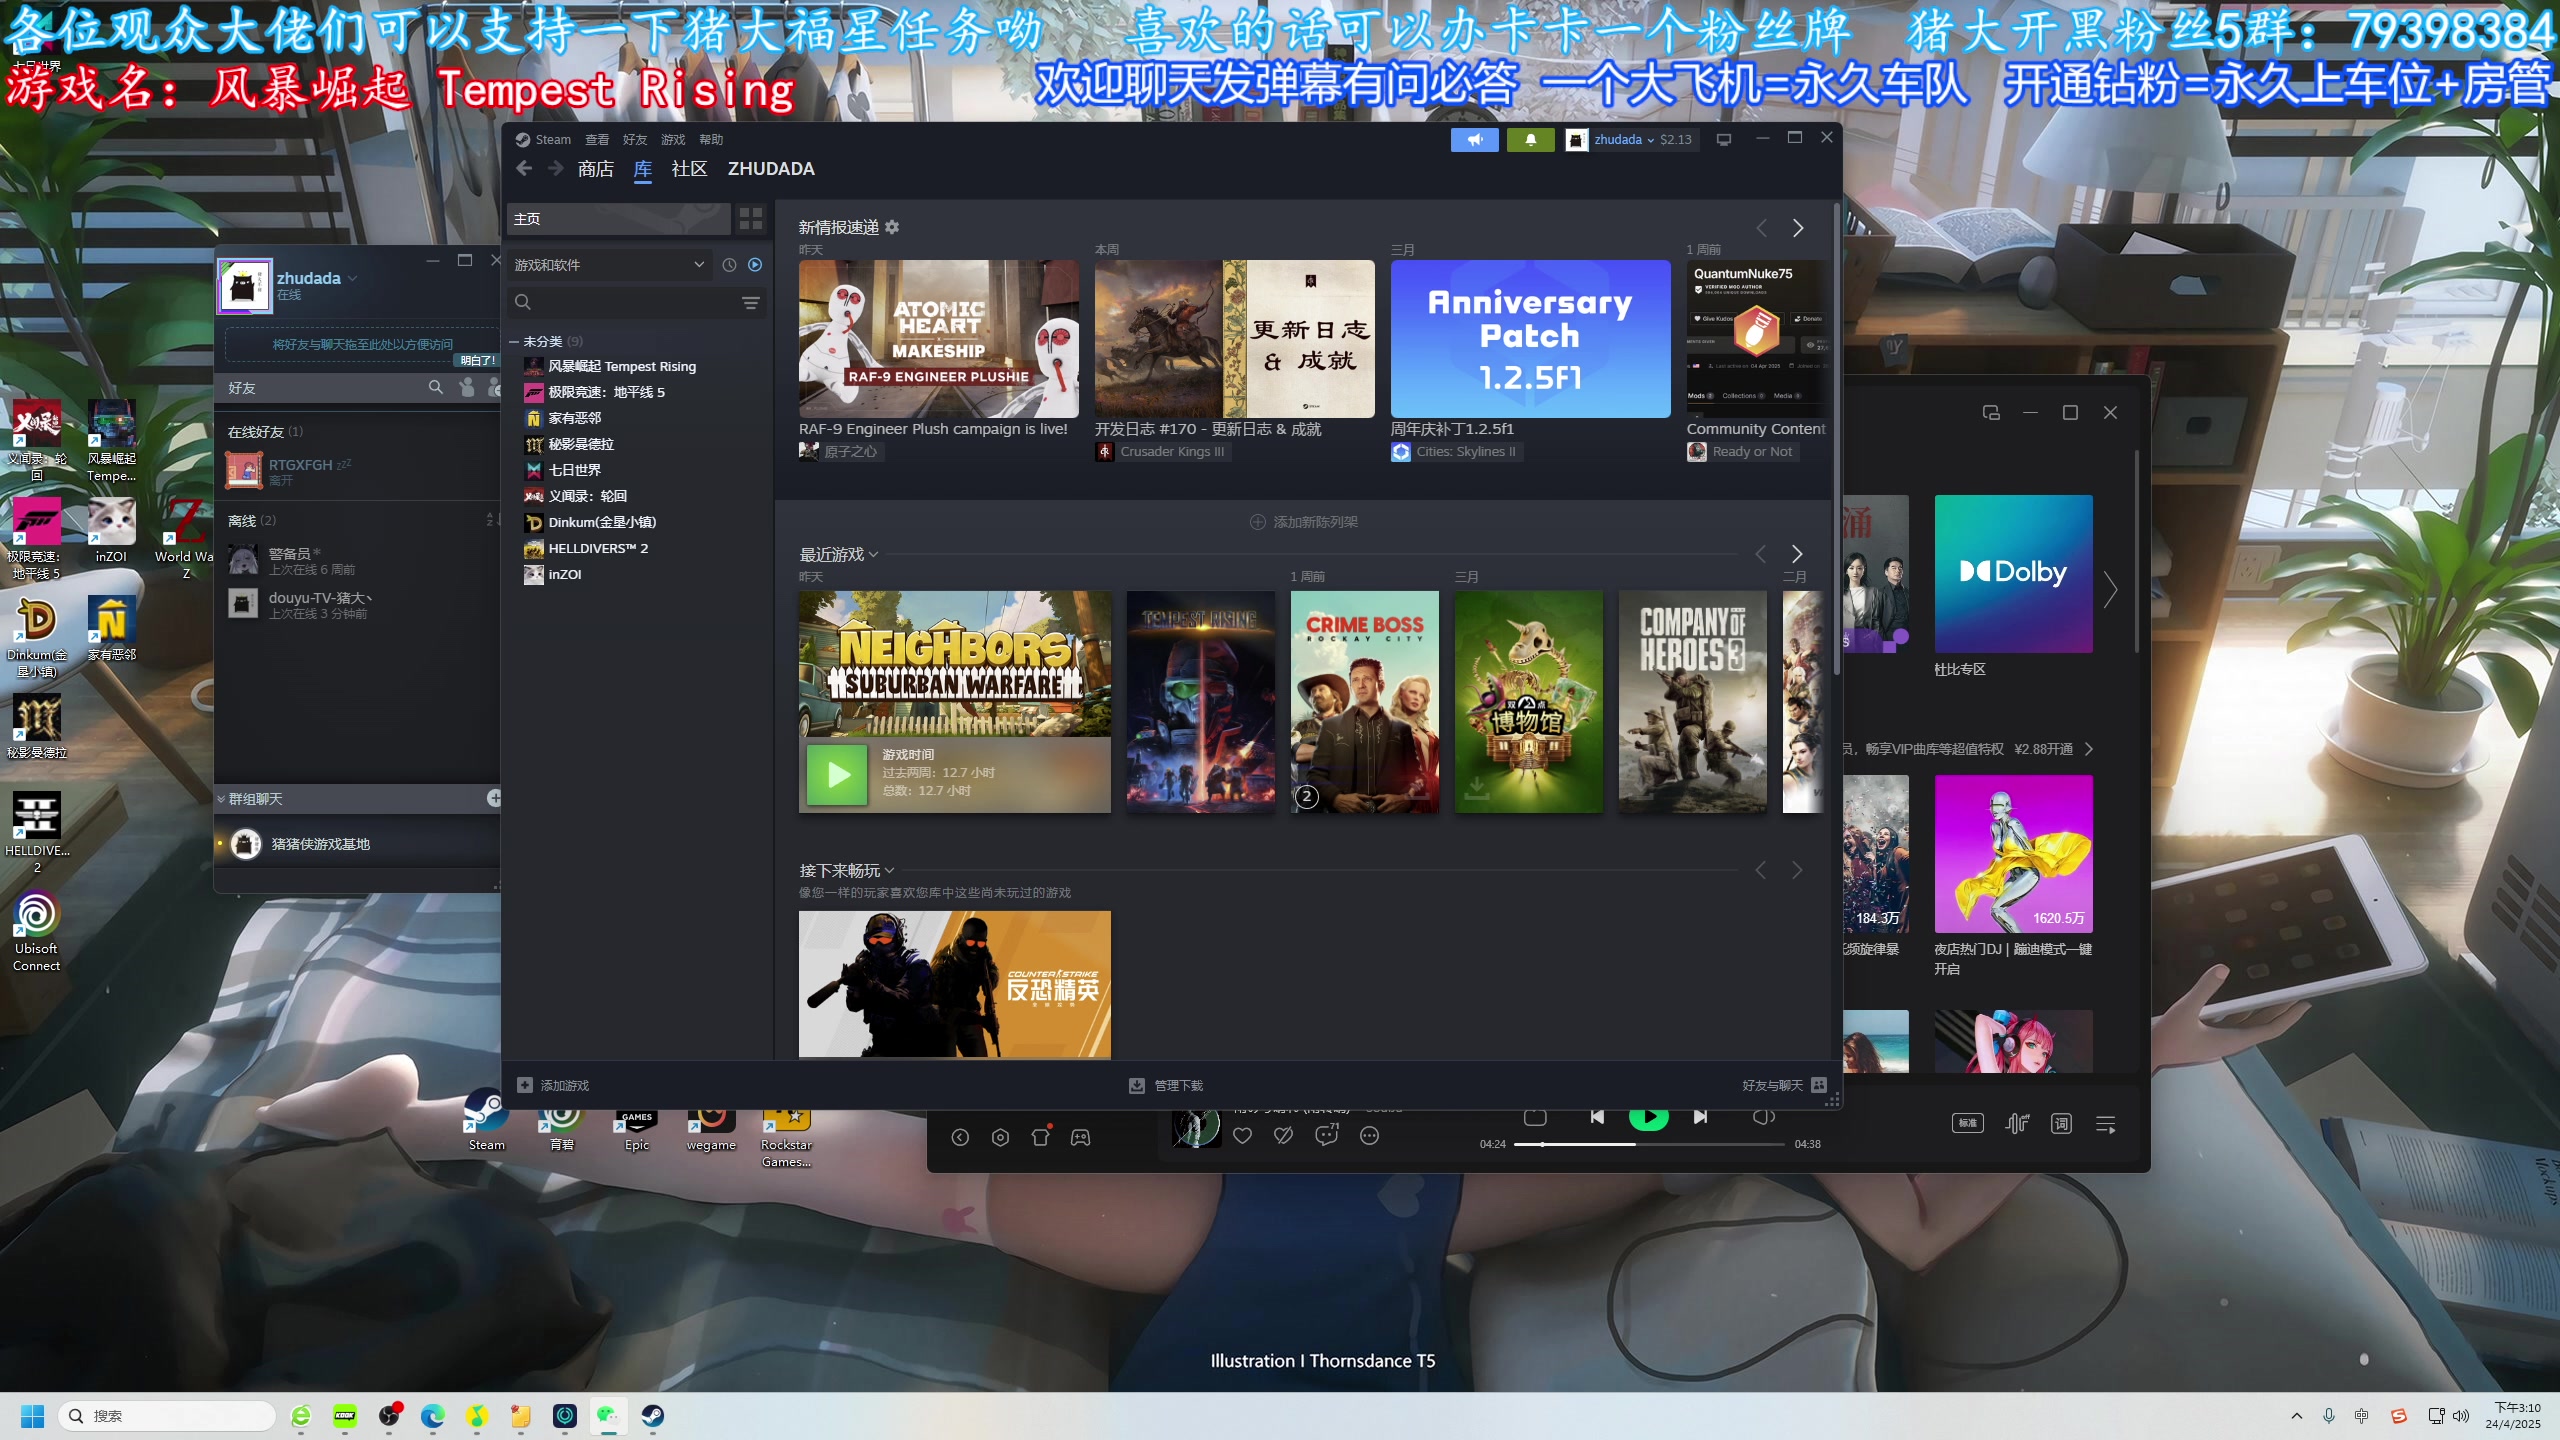This screenshot has width=2560, height=1440.
Task: Select 风暴崛起 Tempest Rising in library list
Action: click(x=622, y=366)
